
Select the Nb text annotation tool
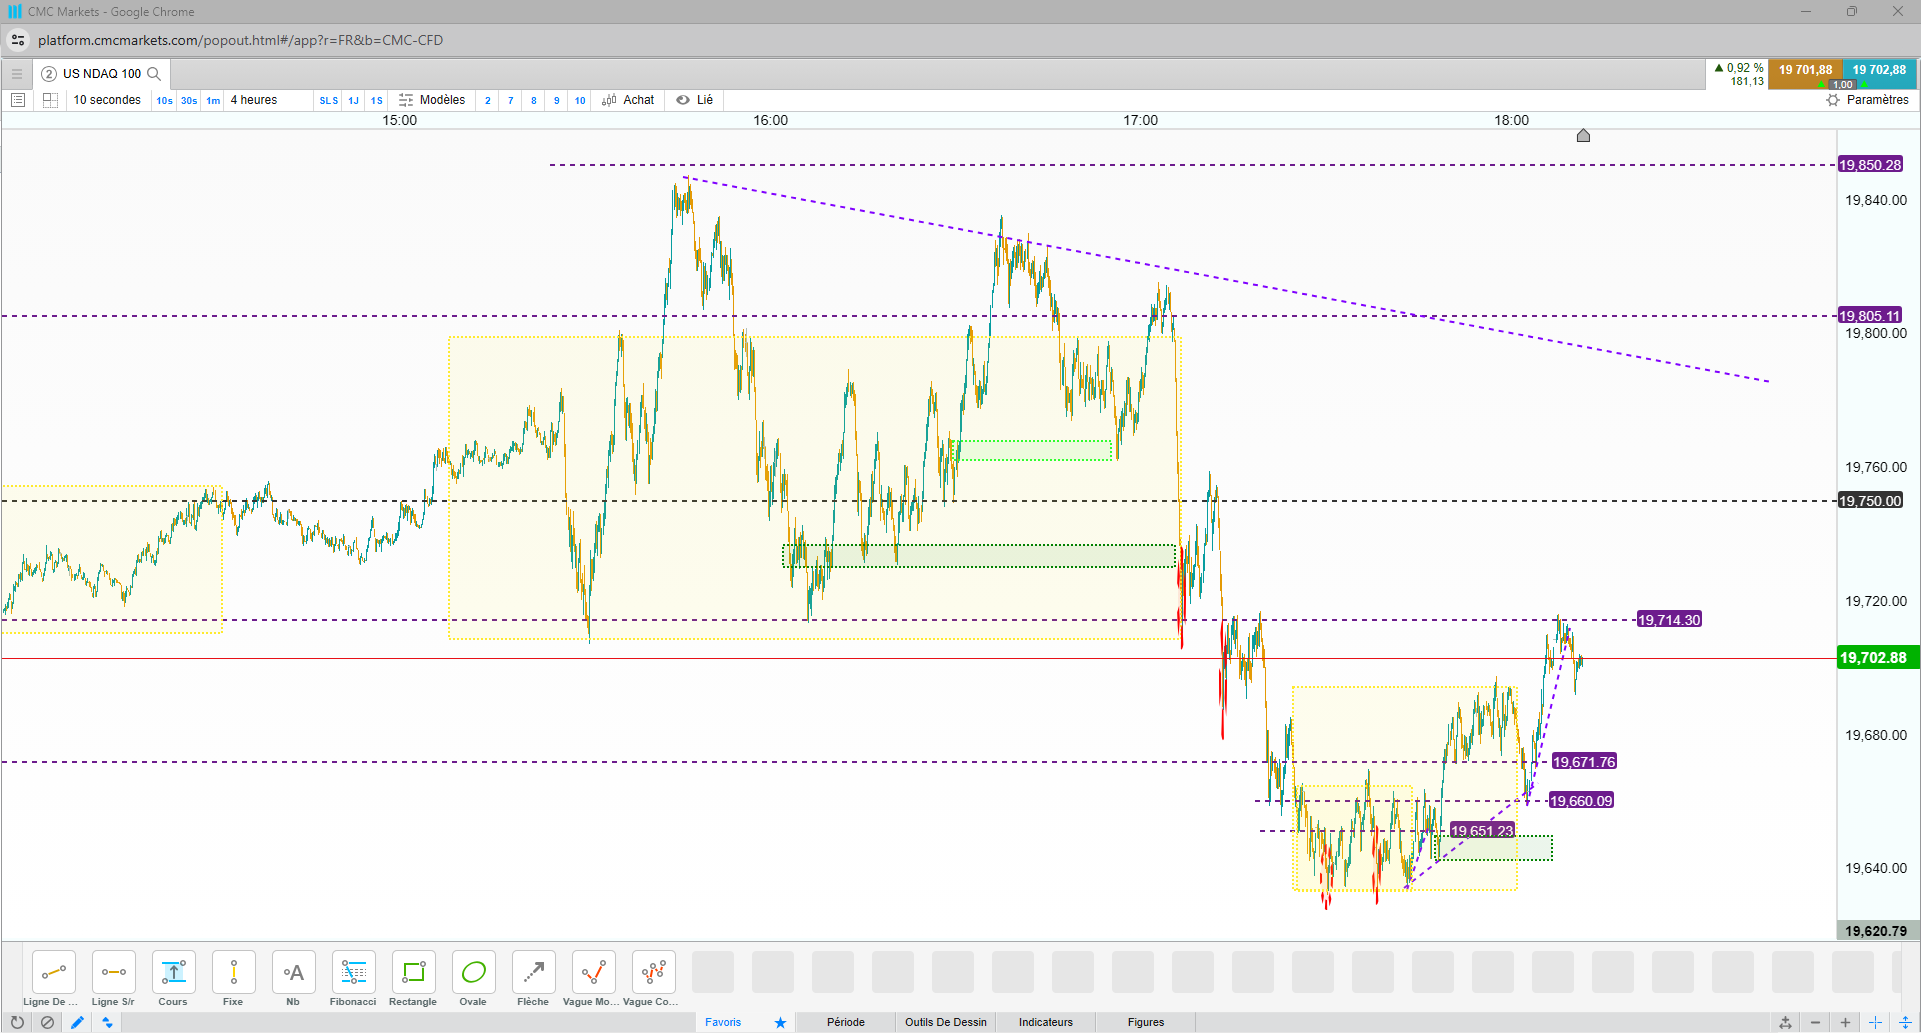click(293, 978)
